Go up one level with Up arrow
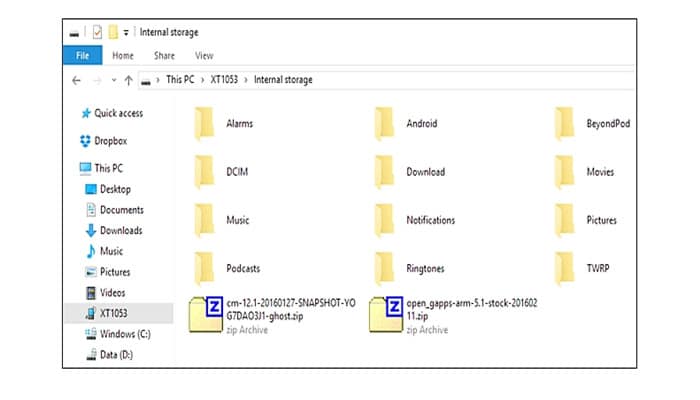 pos(129,80)
